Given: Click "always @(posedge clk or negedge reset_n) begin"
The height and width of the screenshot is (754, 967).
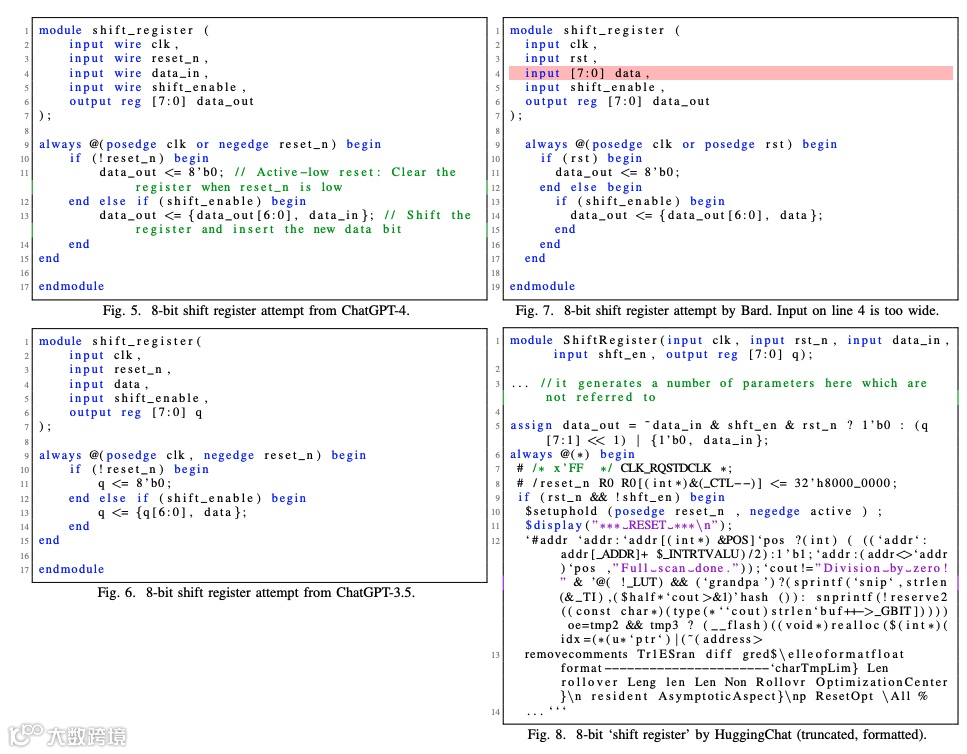Looking at the screenshot, I should click(210, 144).
